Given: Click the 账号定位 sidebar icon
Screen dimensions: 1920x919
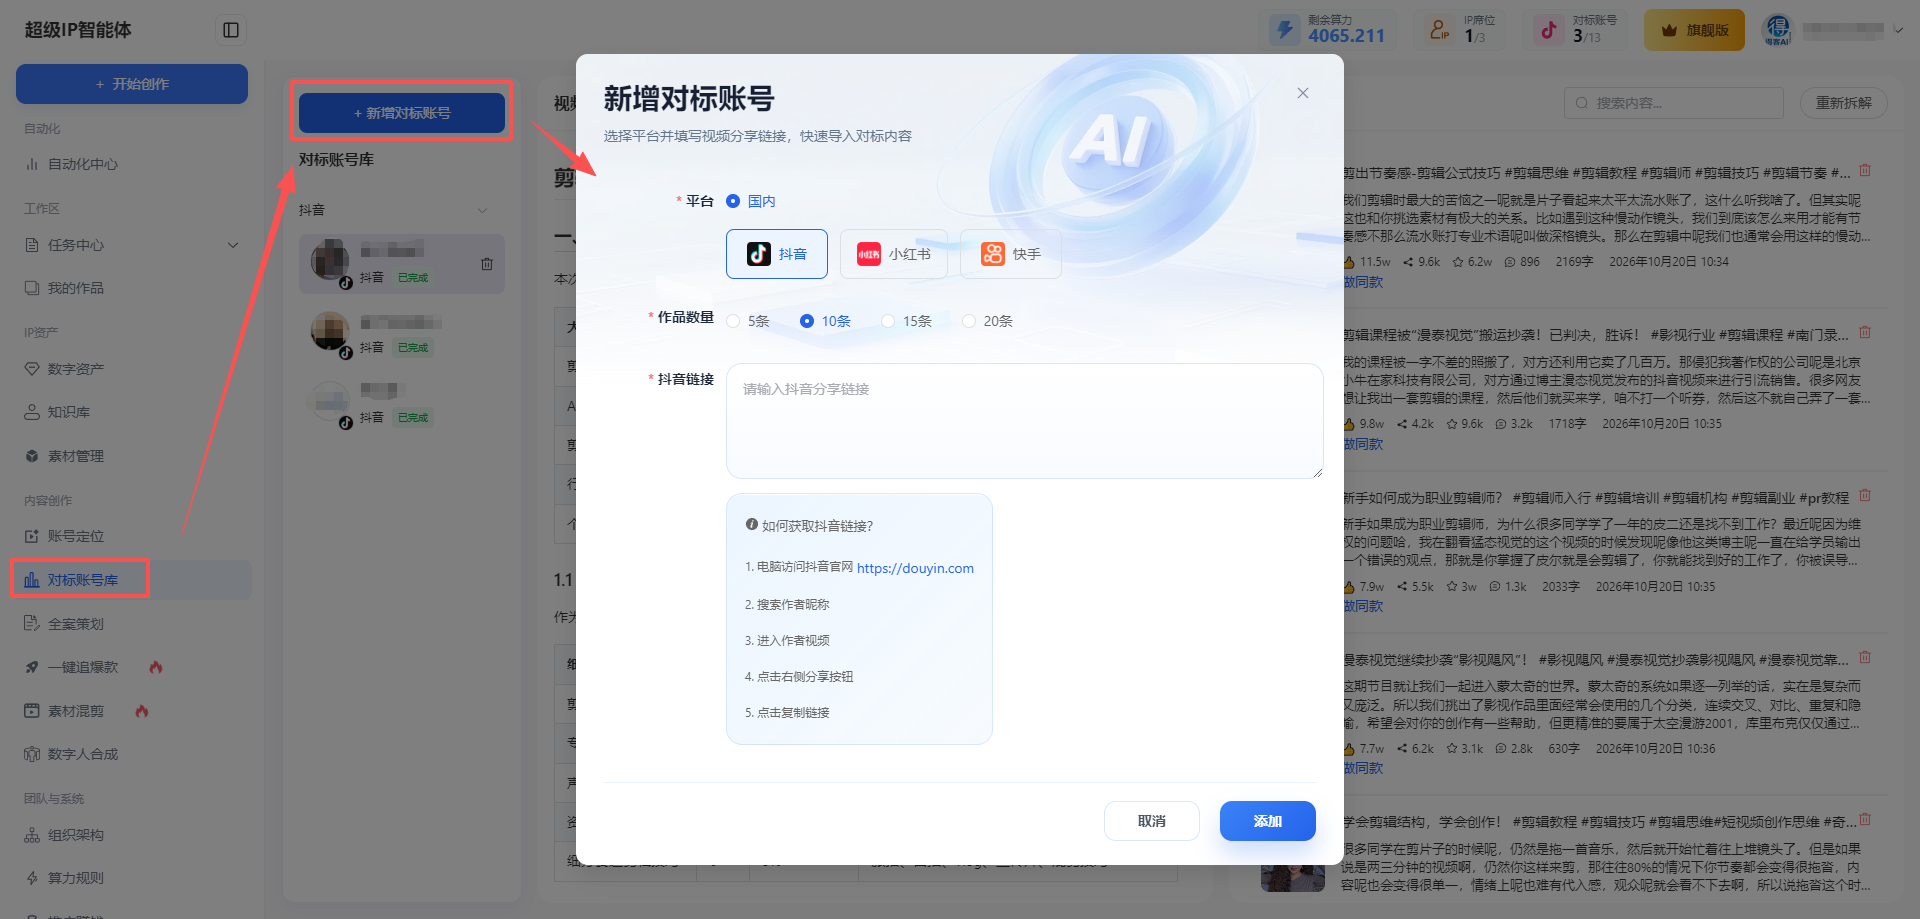Looking at the screenshot, I should 32,536.
